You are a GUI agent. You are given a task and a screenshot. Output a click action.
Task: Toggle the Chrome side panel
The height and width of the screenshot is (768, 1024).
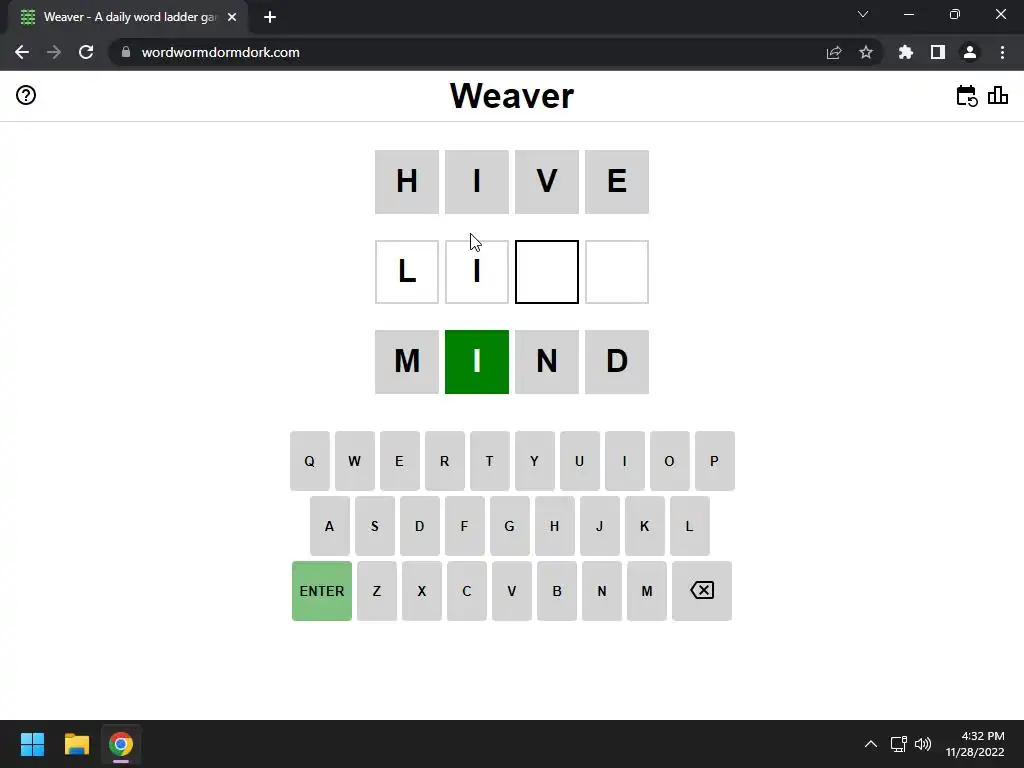[x=938, y=52]
